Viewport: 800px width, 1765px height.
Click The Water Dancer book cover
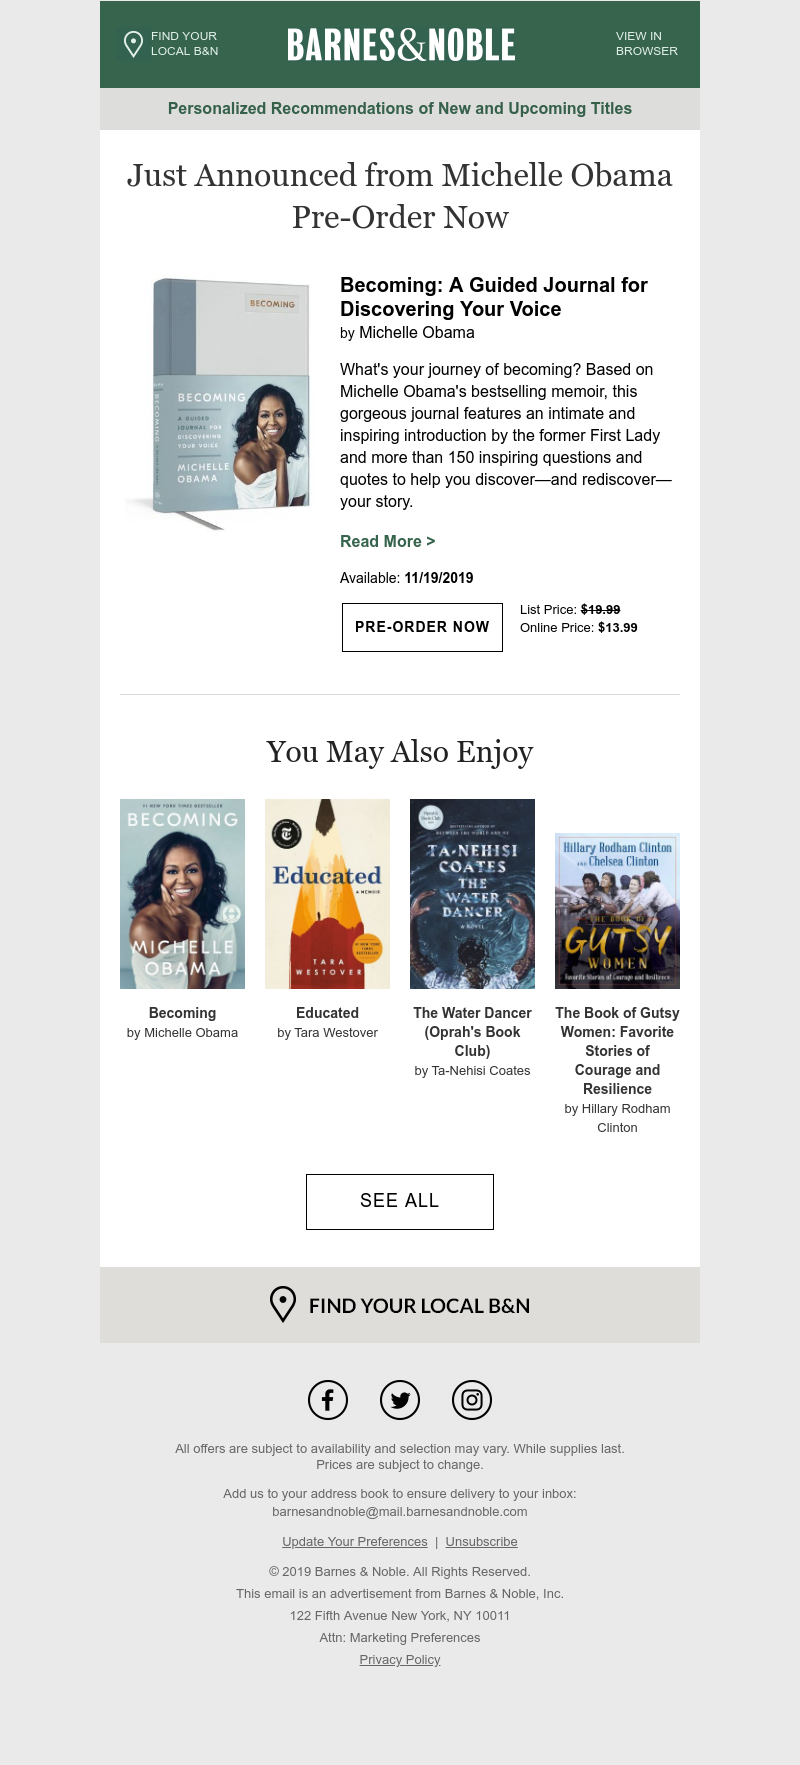pyautogui.click(x=472, y=894)
